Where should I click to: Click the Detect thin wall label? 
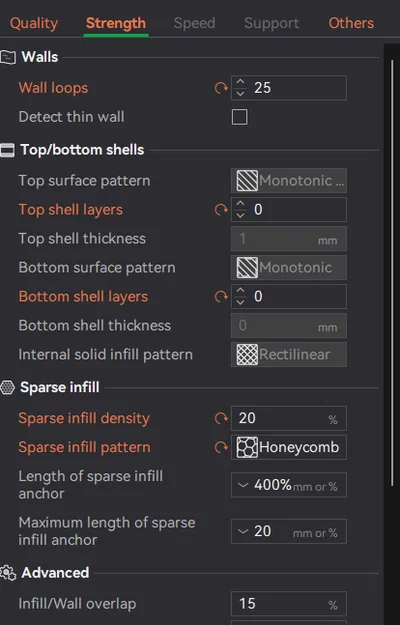click(x=71, y=117)
